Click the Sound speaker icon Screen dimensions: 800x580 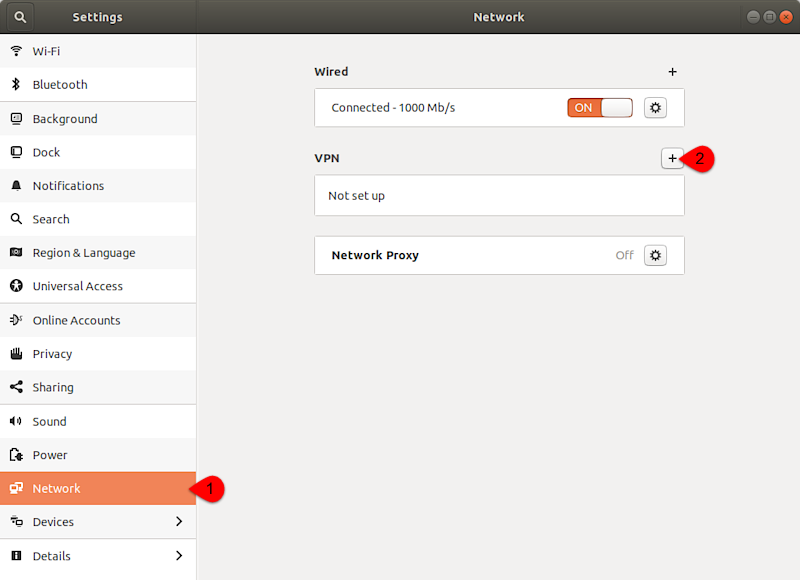pyautogui.click(x=16, y=421)
